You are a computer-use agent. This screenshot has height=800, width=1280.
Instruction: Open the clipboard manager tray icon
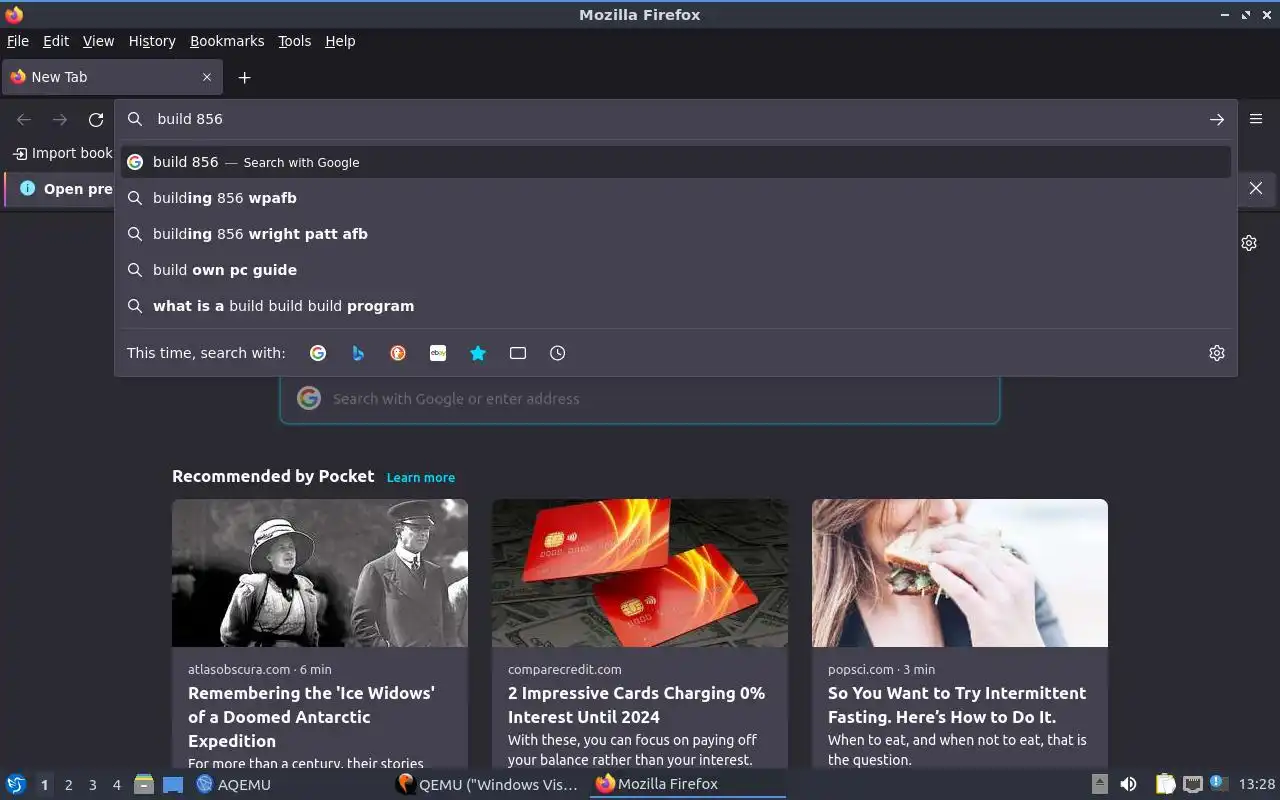click(1165, 784)
